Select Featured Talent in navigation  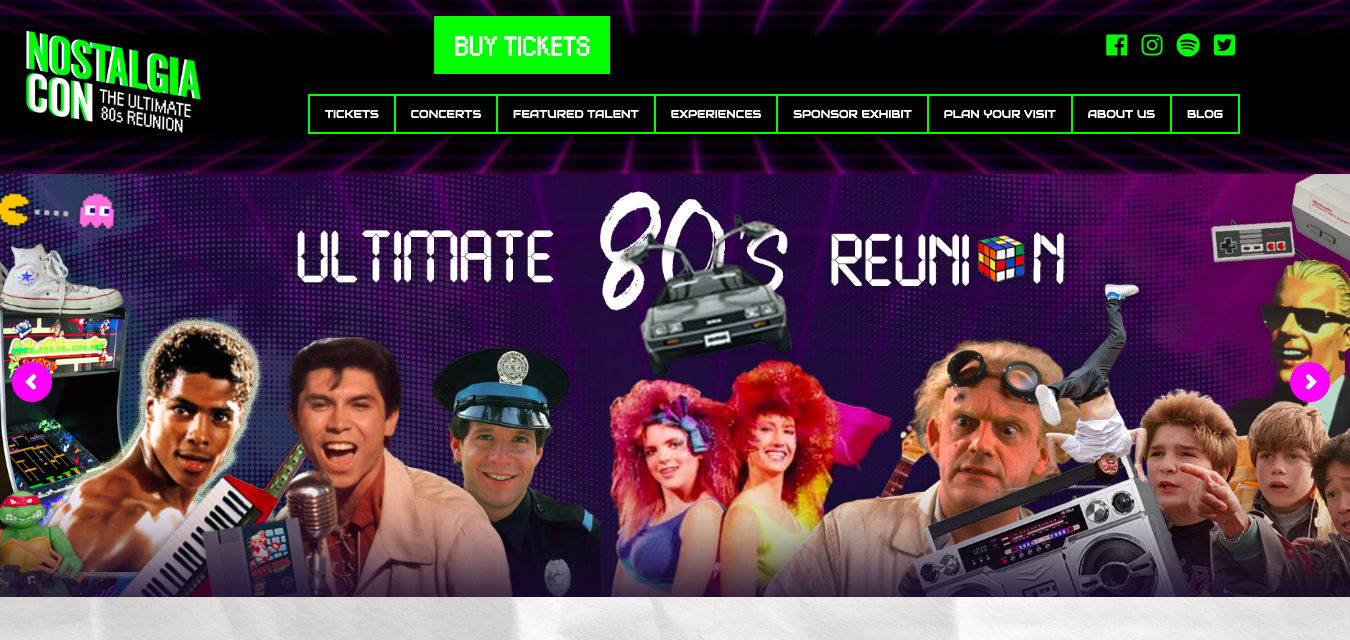coord(576,114)
